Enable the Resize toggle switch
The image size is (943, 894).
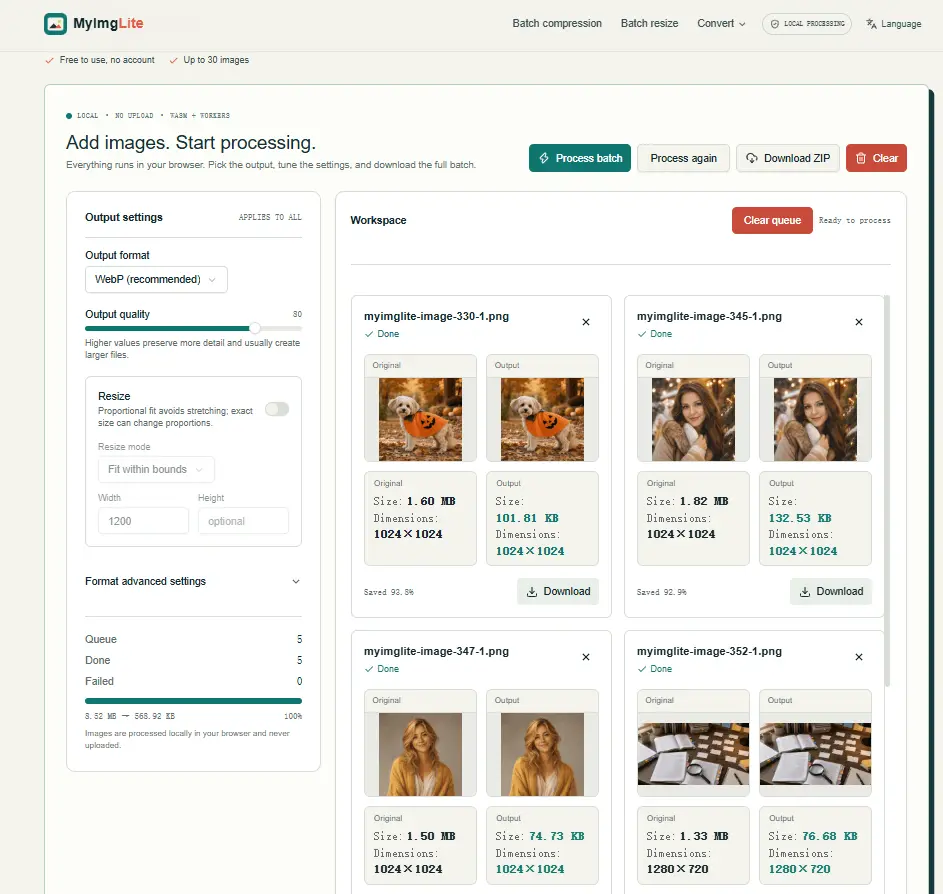point(277,409)
